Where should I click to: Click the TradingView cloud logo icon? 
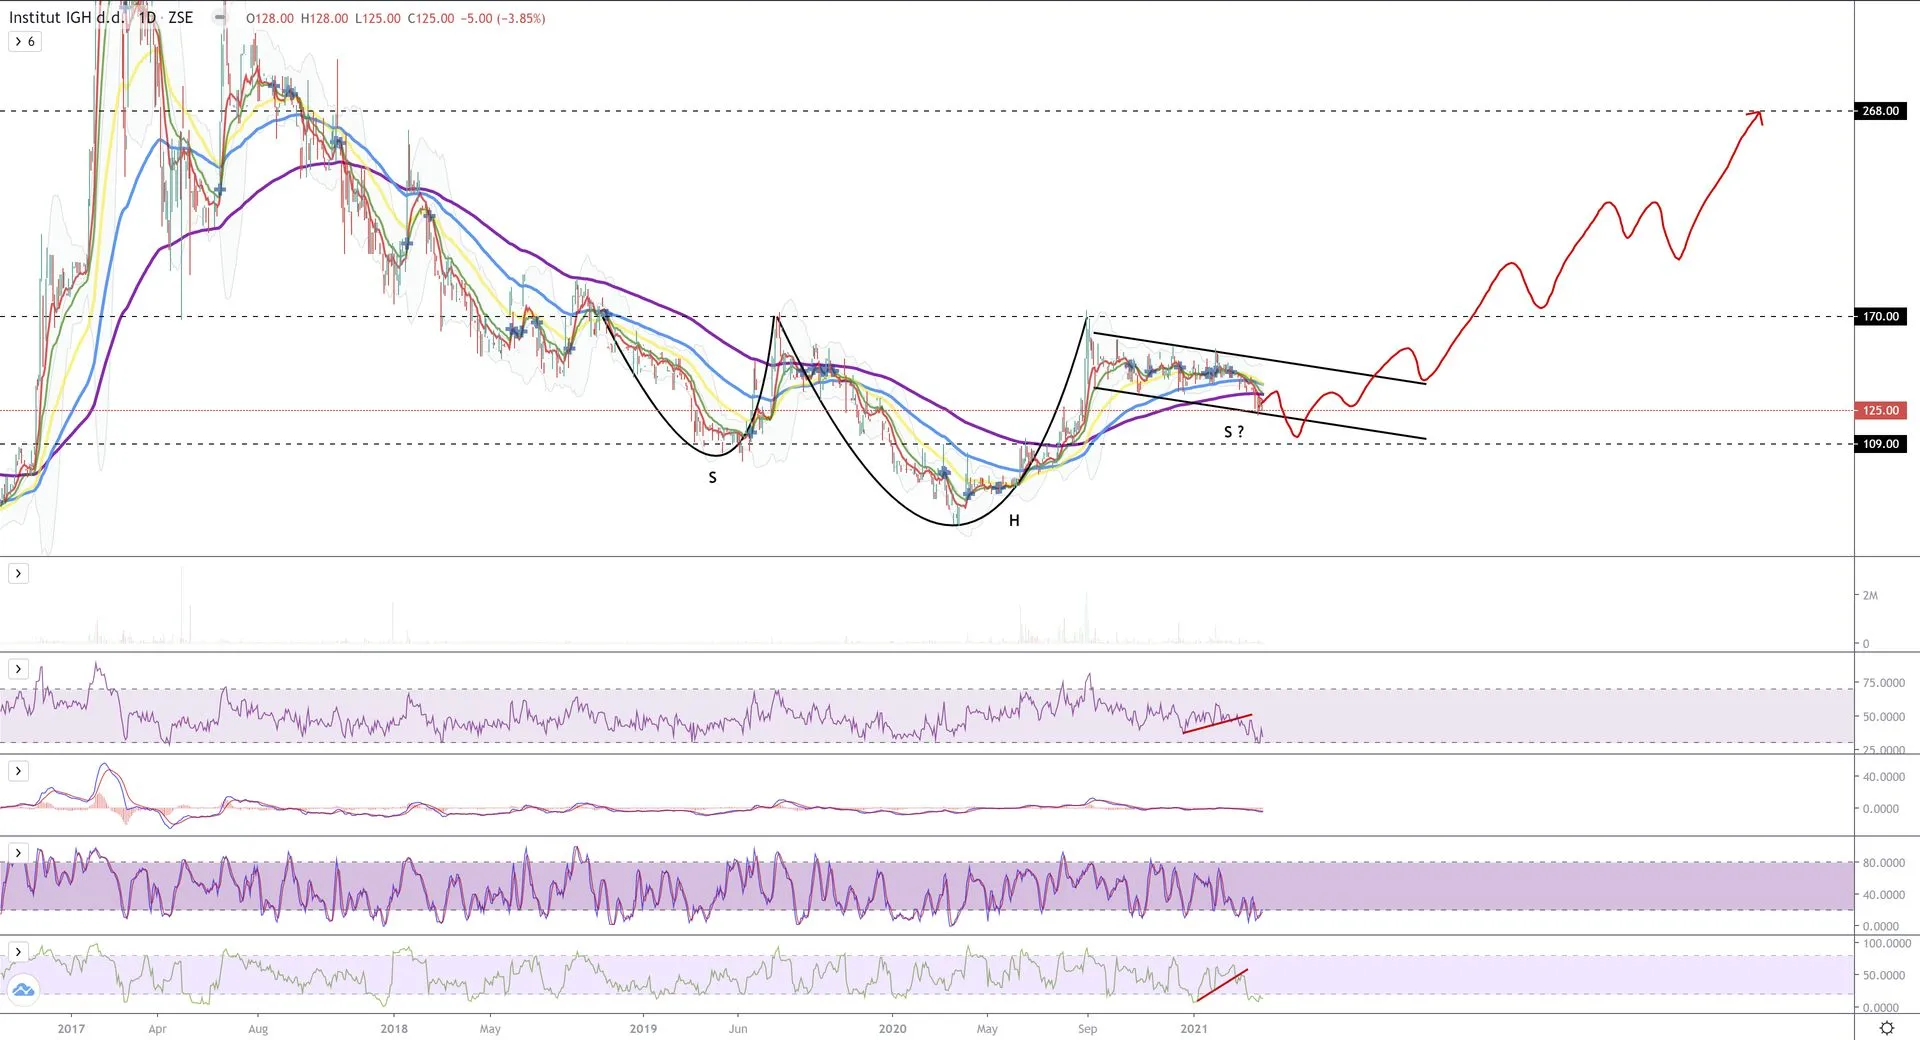coord(22,990)
